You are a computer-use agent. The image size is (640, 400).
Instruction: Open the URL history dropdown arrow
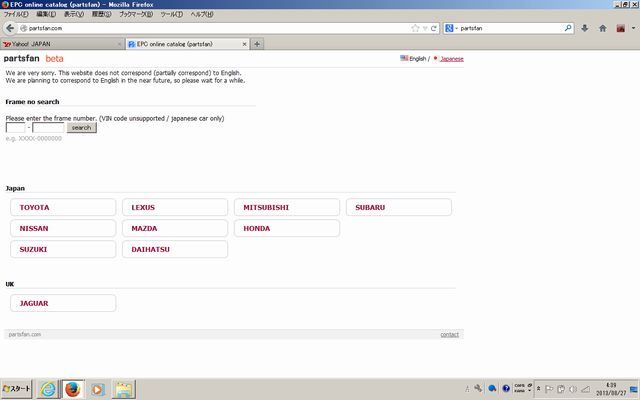tap(425, 28)
